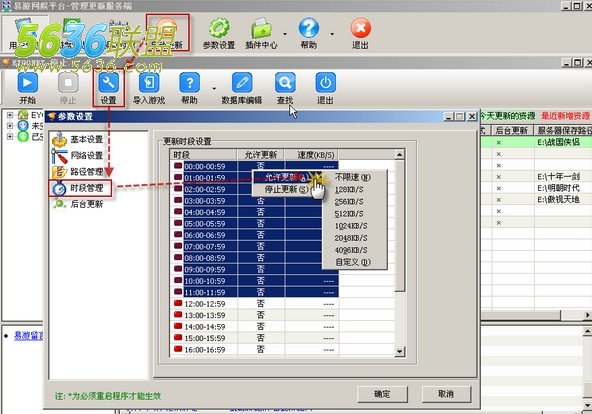The height and width of the screenshot is (414, 592).
Task: Select the 256KB/S speed option
Action: click(355, 202)
